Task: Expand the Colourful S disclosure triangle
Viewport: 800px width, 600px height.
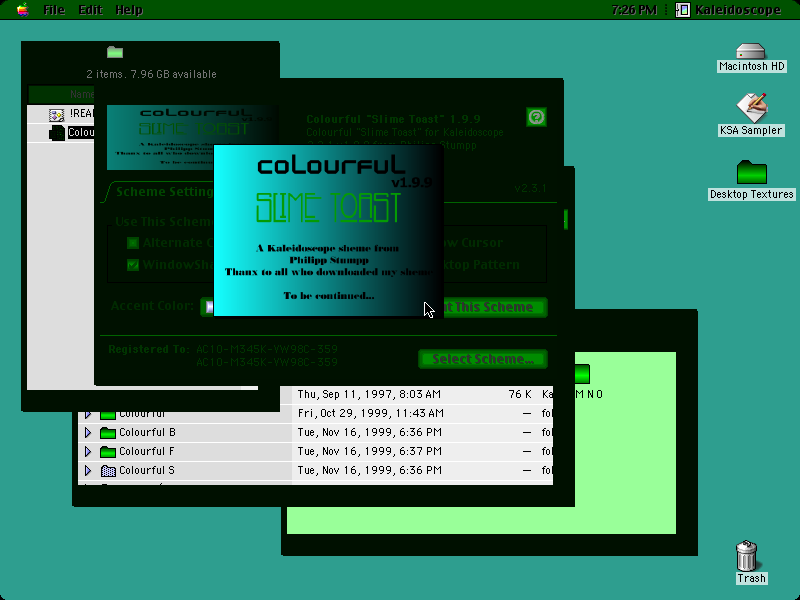Action: [x=88, y=470]
